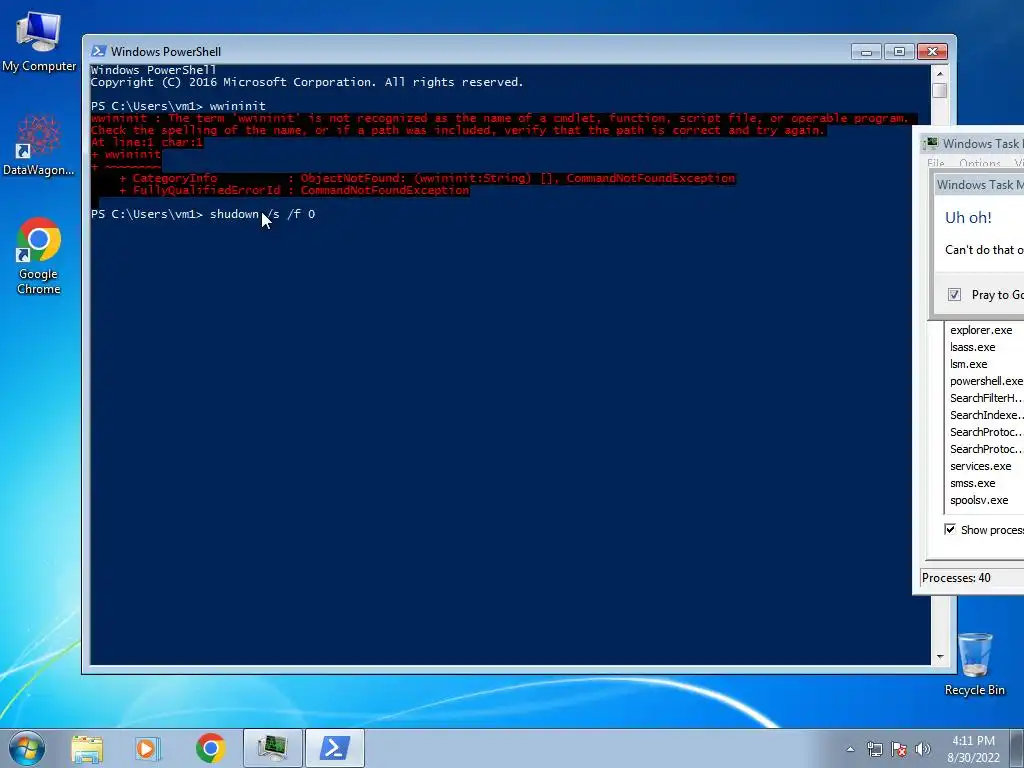This screenshot has height=768, width=1024.
Task: Minimize the Windows PowerShell window
Action: (x=866, y=52)
